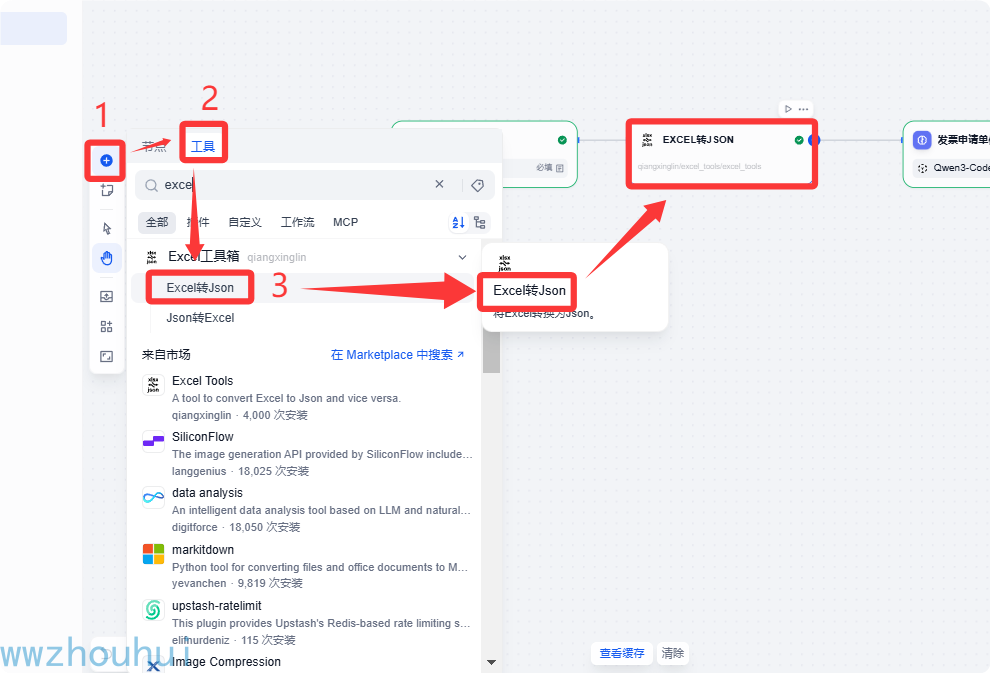Click the tool list scrollbar thumb
The image size is (990, 673).
click(491, 350)
